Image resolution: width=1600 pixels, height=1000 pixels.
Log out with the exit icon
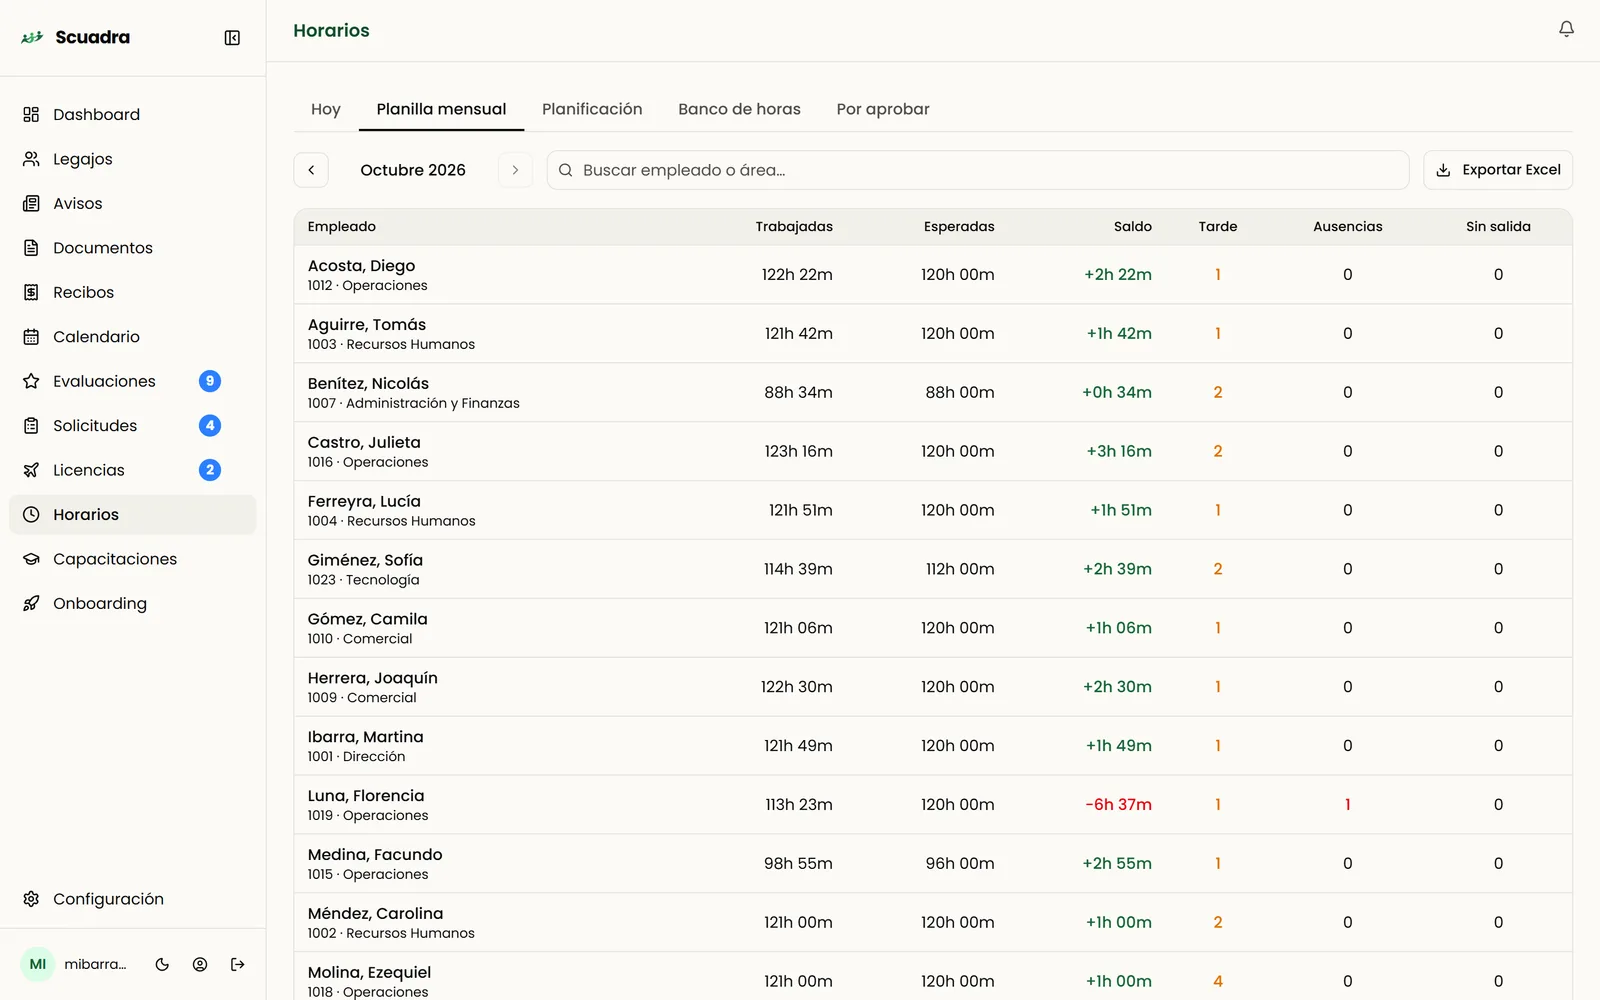238,965
